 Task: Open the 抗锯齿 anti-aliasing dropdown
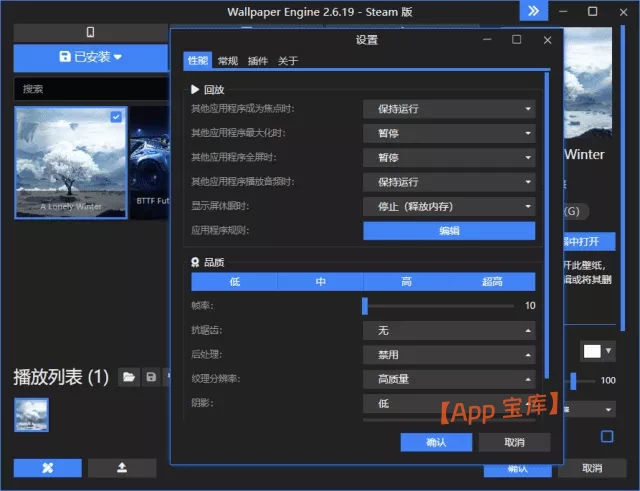(x=449, y=331)
